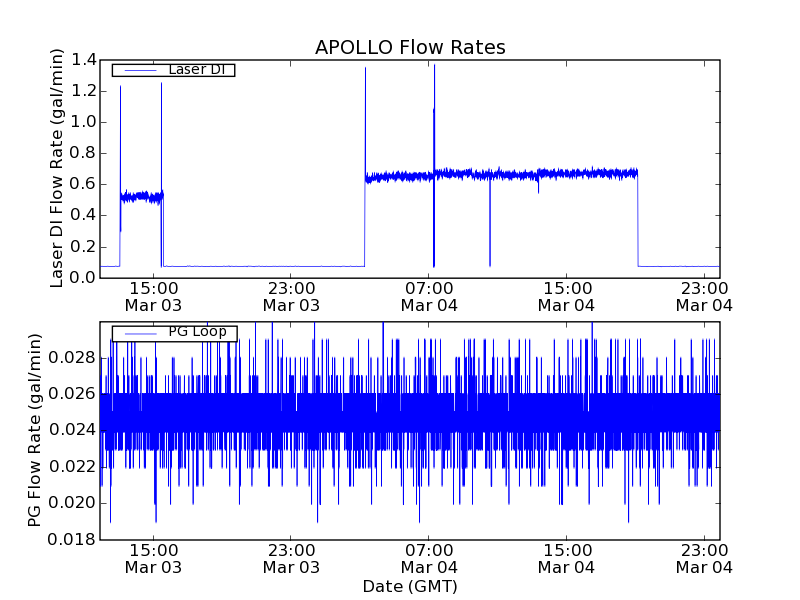
Task: Click "15:00 Mar 03" under the PG Loop plot
Action: pos(154,559)
